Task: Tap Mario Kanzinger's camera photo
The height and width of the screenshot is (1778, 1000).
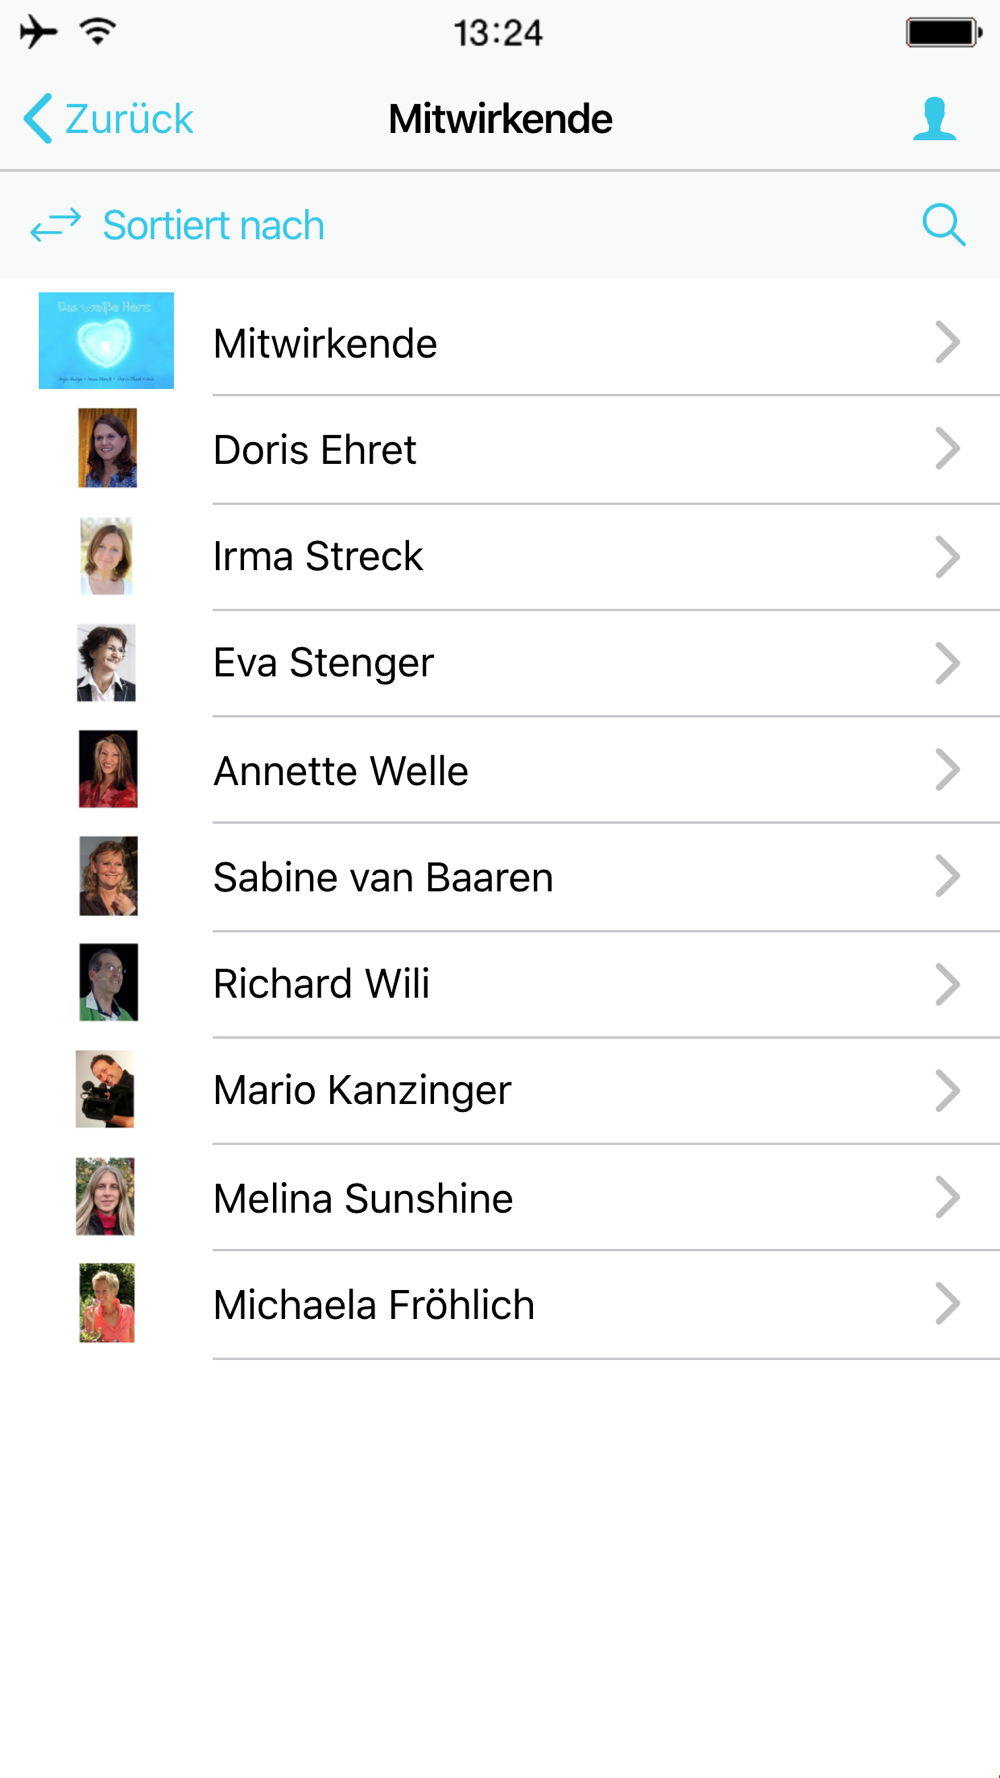Action: (105, 1089)
